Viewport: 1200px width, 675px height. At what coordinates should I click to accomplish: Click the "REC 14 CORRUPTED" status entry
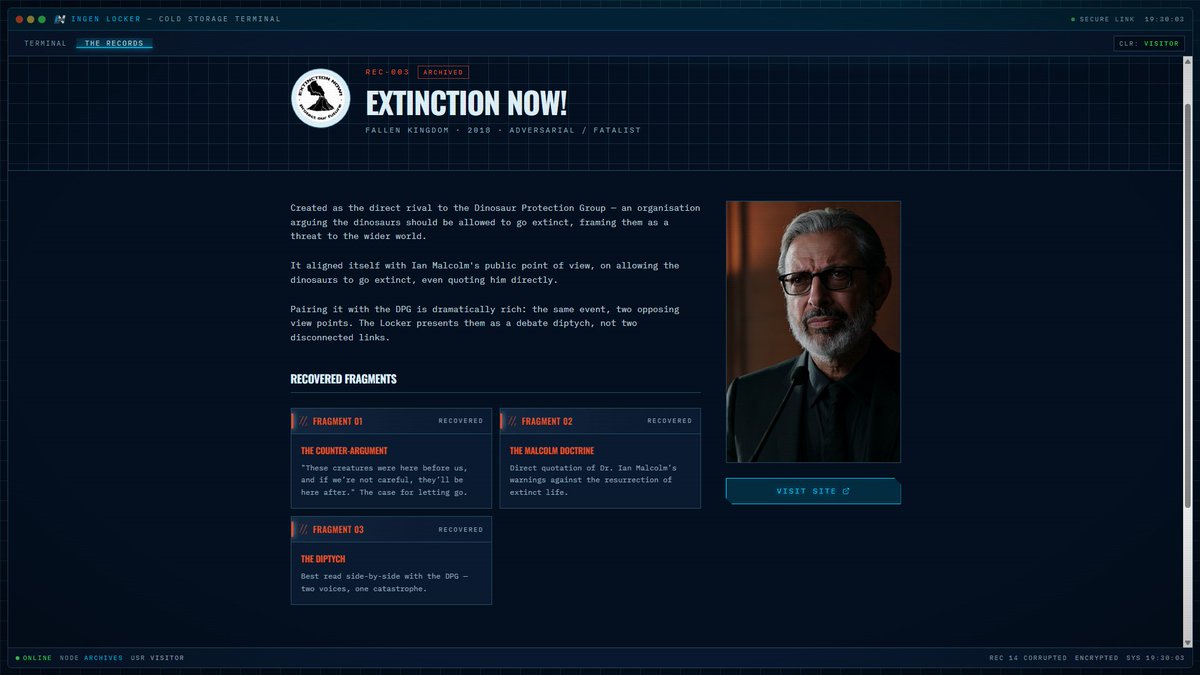[x=1028, y=658]
